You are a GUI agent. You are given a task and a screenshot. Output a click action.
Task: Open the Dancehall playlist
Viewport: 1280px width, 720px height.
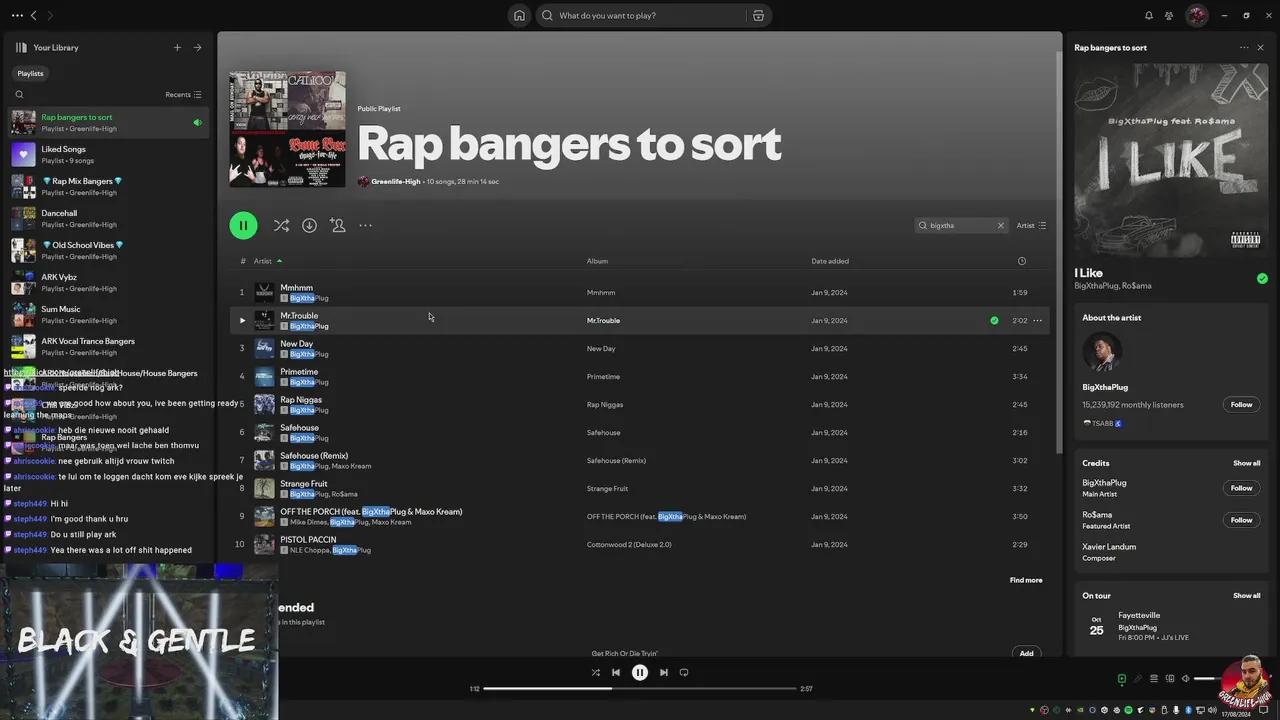[x=108, y=218]
